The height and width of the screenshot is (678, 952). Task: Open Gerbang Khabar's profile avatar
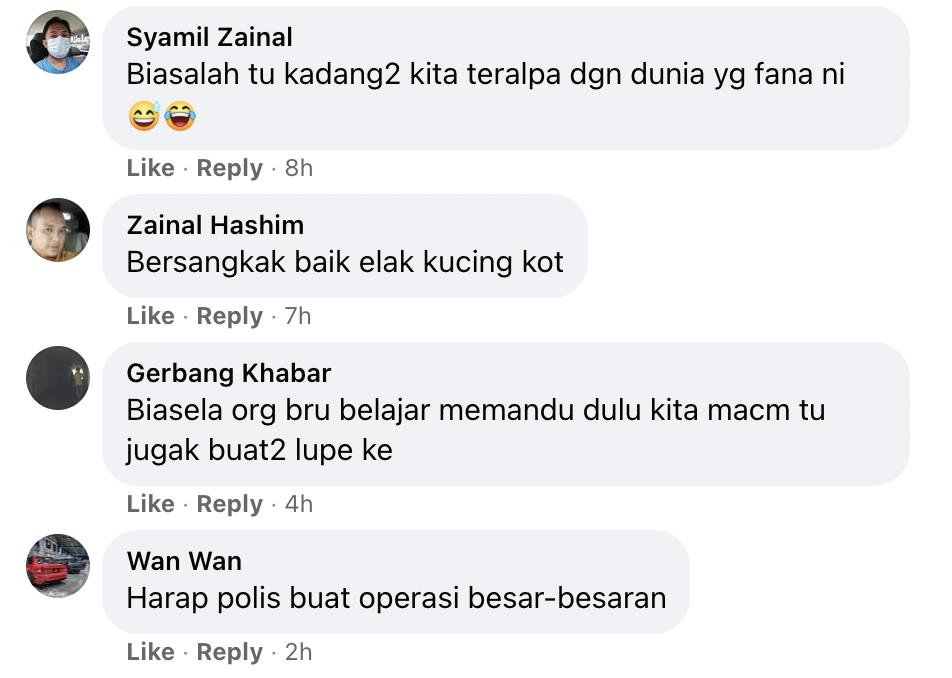coord(58,378)
